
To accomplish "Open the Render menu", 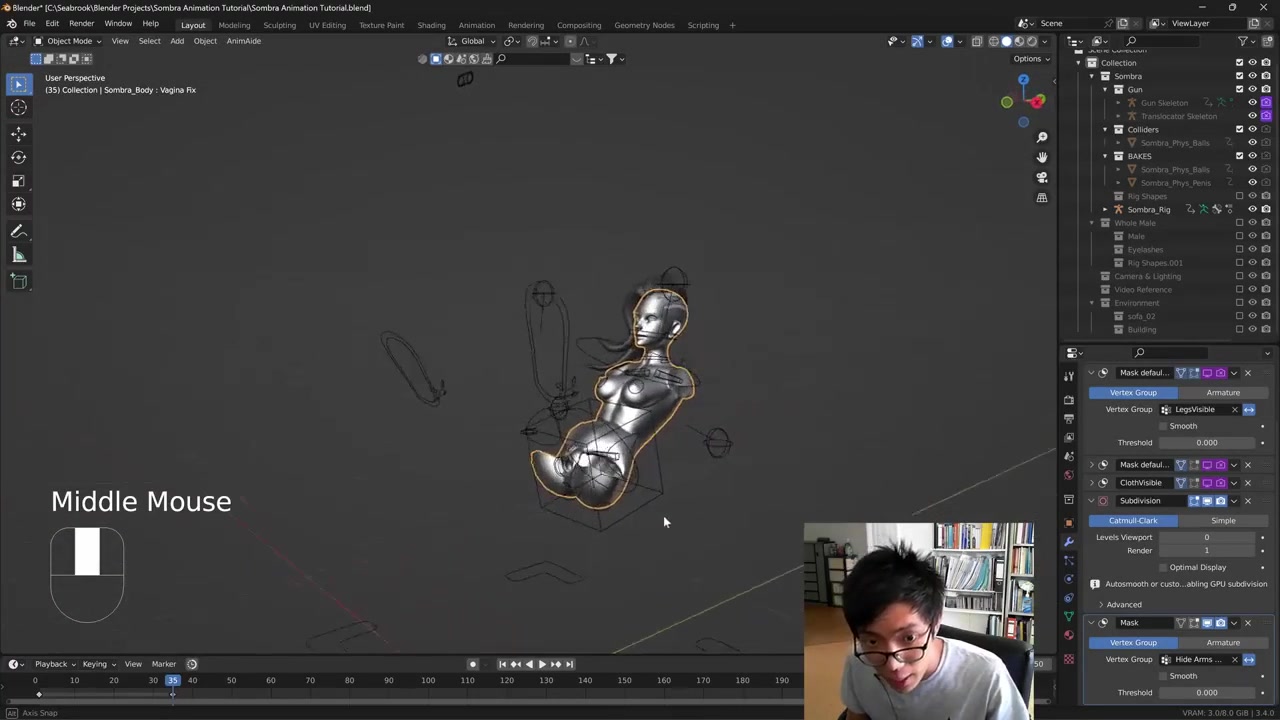I will point(81,24).
